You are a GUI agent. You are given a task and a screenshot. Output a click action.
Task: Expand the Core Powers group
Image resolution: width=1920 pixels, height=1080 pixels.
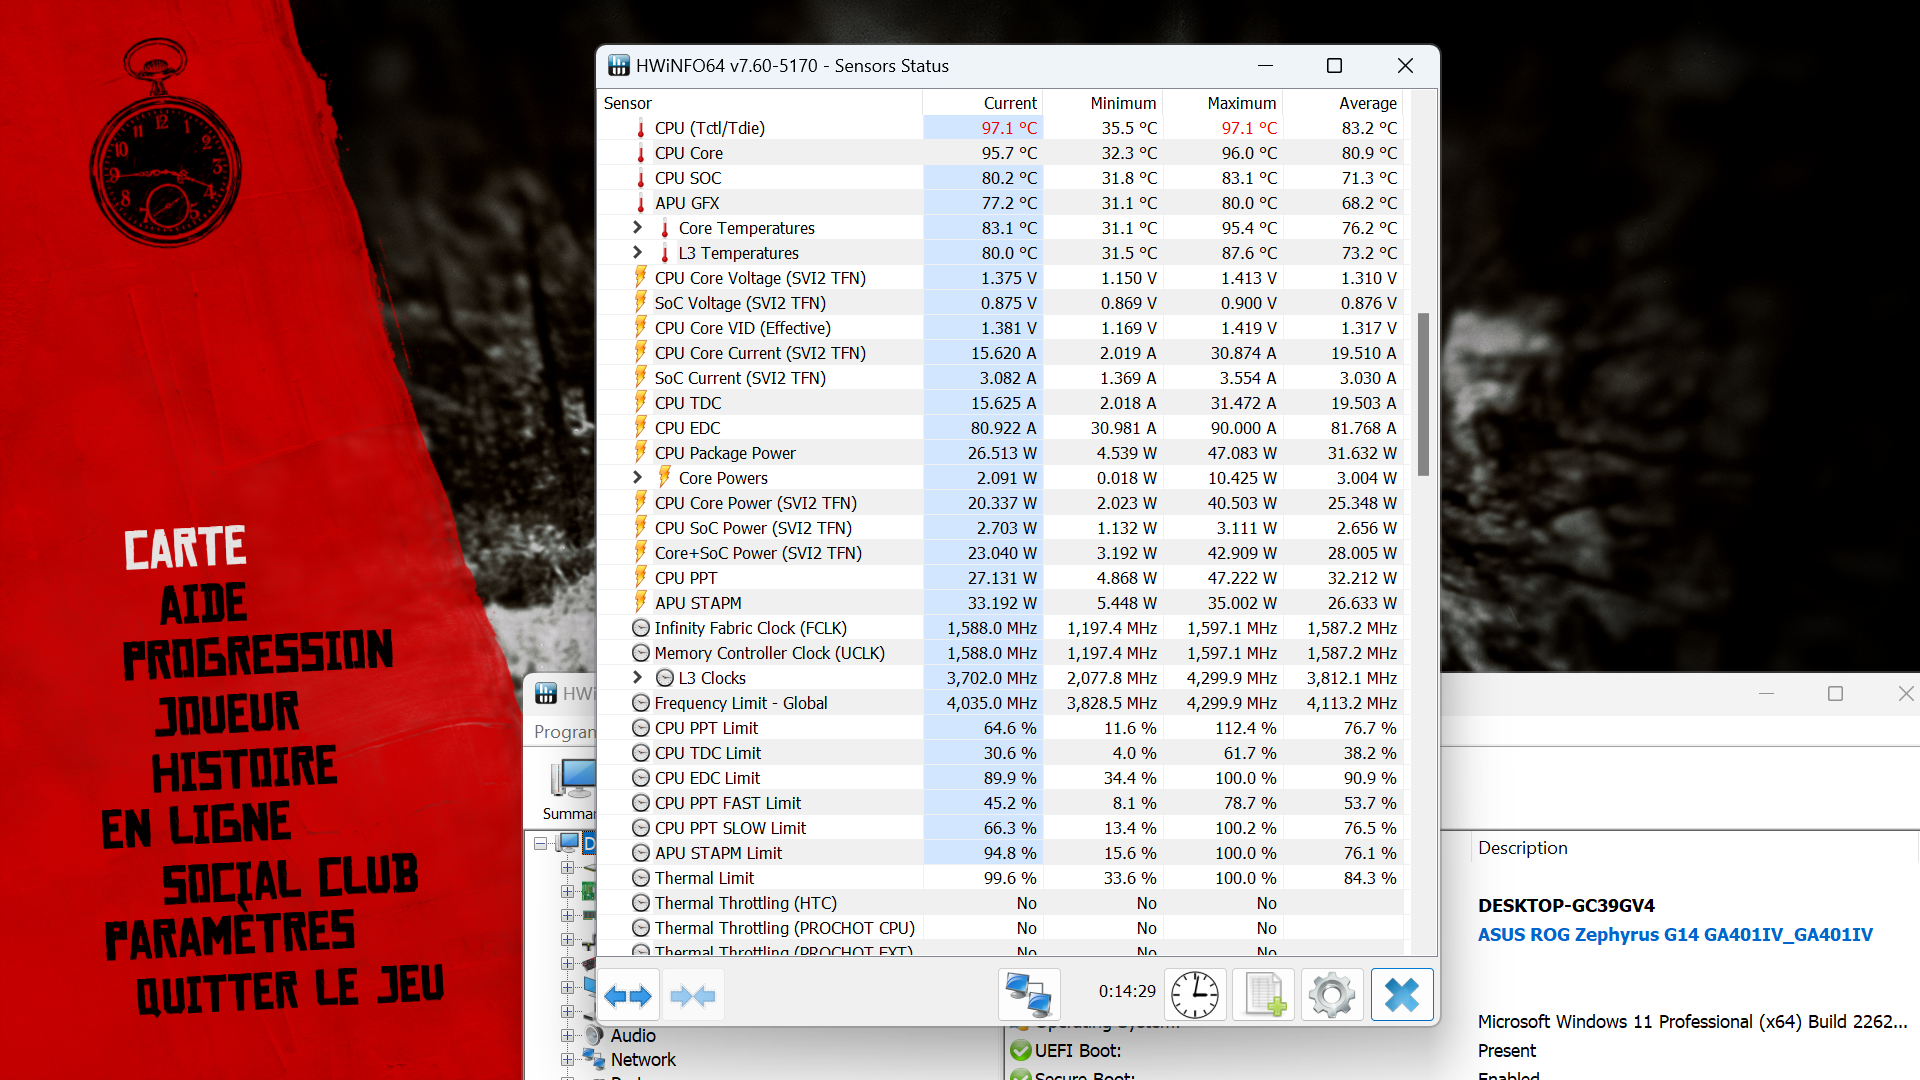[x=637, y=477]
